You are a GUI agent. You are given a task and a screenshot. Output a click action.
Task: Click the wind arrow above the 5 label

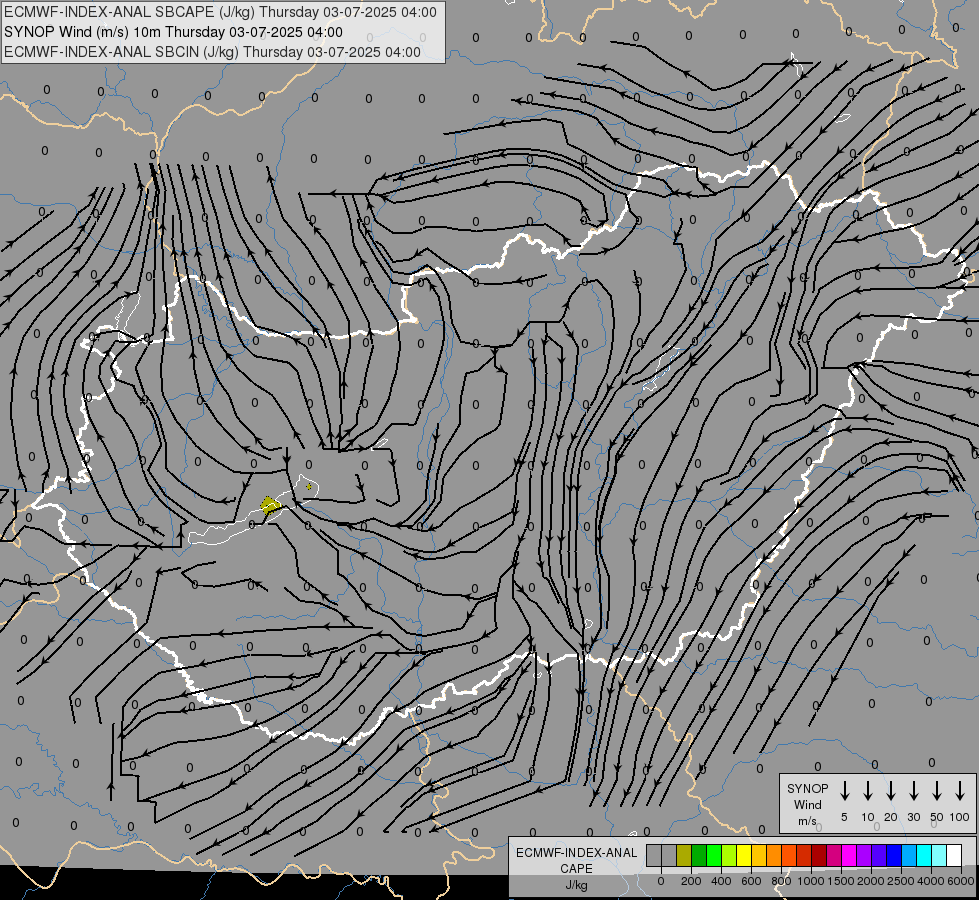(844, 791)
